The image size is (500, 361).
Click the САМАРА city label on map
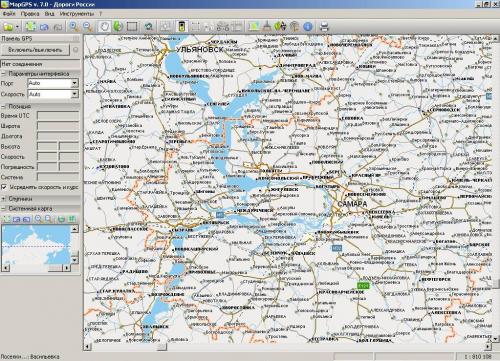[352, 204]
